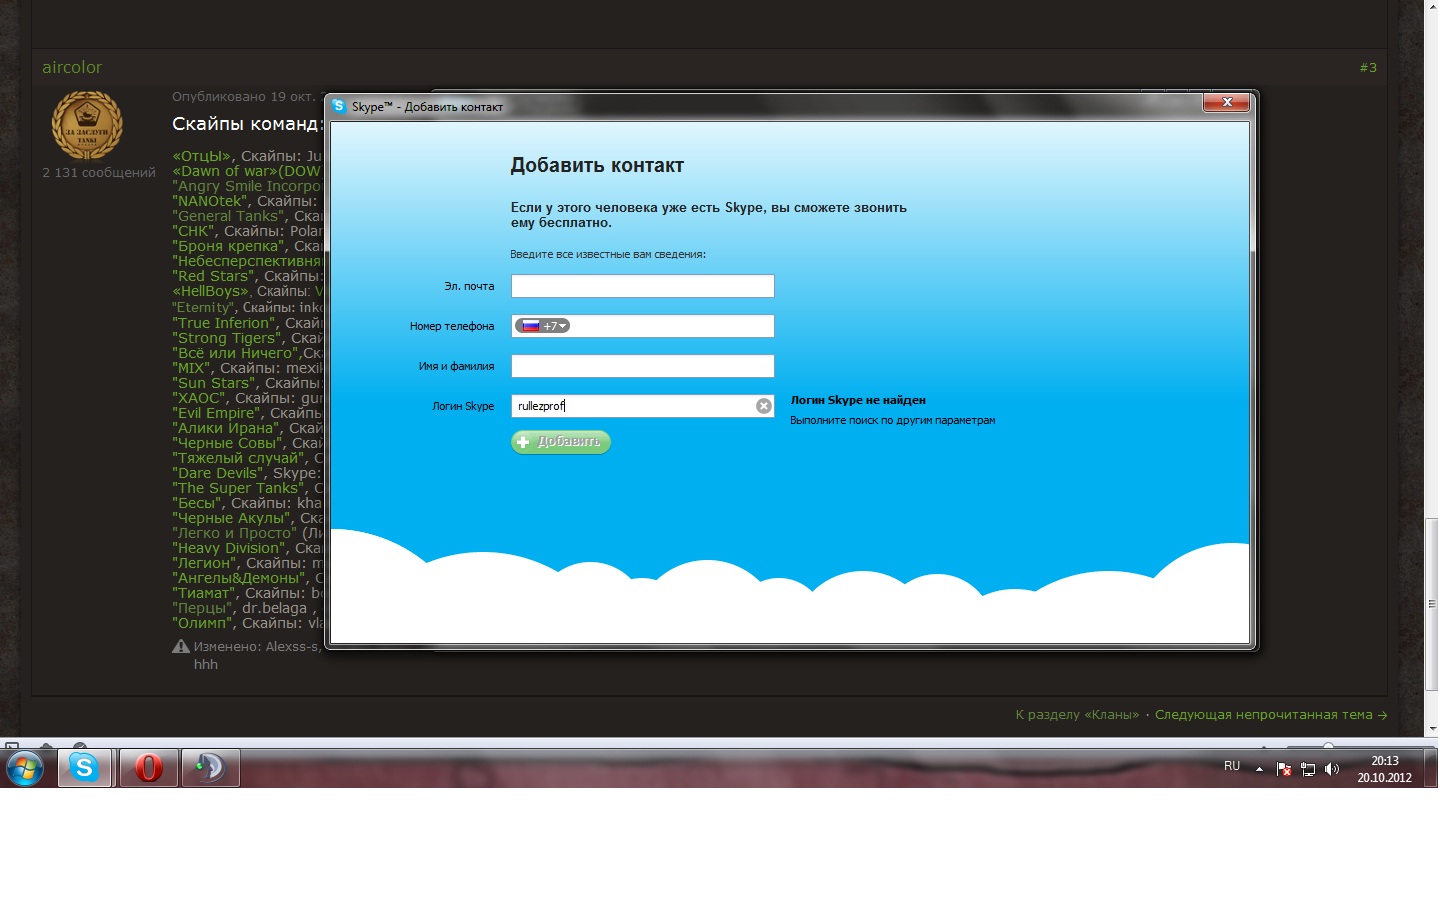Image resolution: width=1440 pixels, height=900 pixels.
Task: Click the "Алики Ирана" clan link
Action: pos(226,428)
